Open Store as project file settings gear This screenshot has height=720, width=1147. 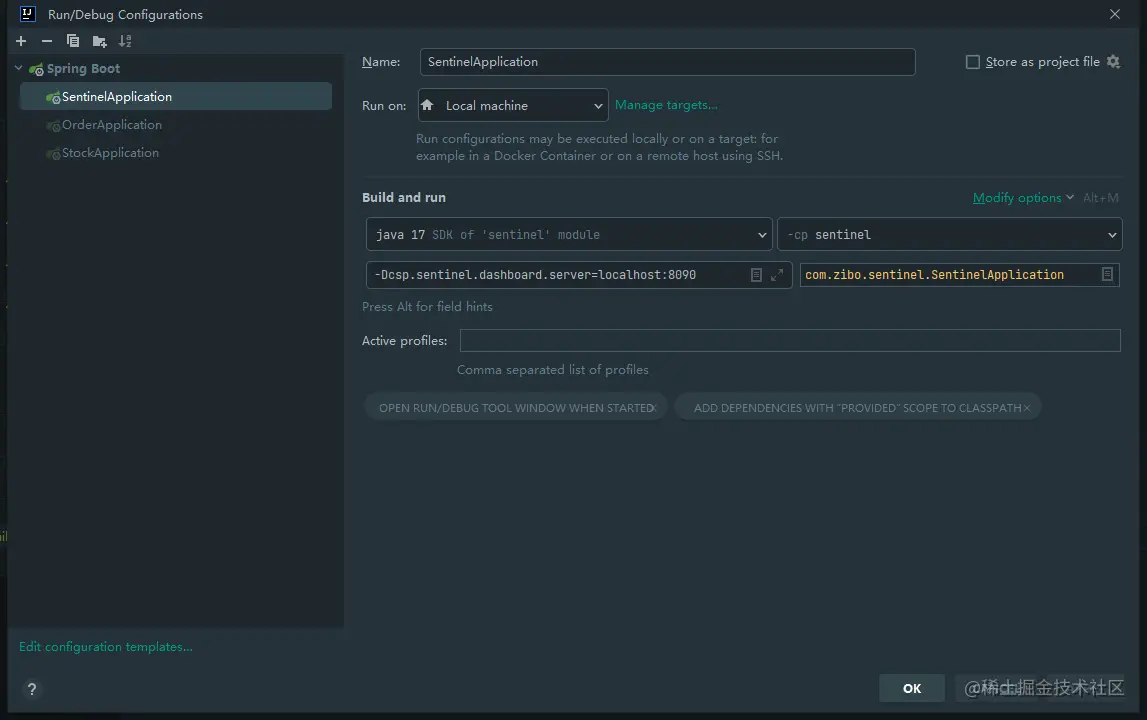click(1113, 61)
